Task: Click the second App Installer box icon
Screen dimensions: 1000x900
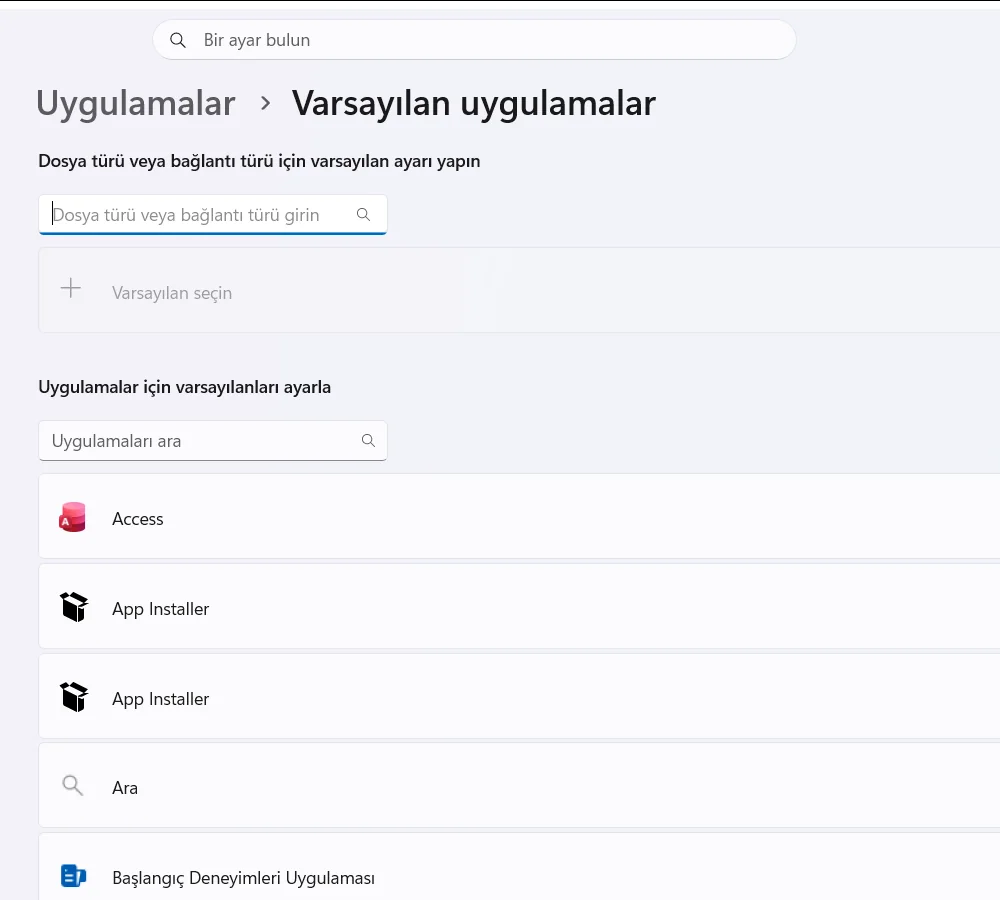Action: [74, 697]
